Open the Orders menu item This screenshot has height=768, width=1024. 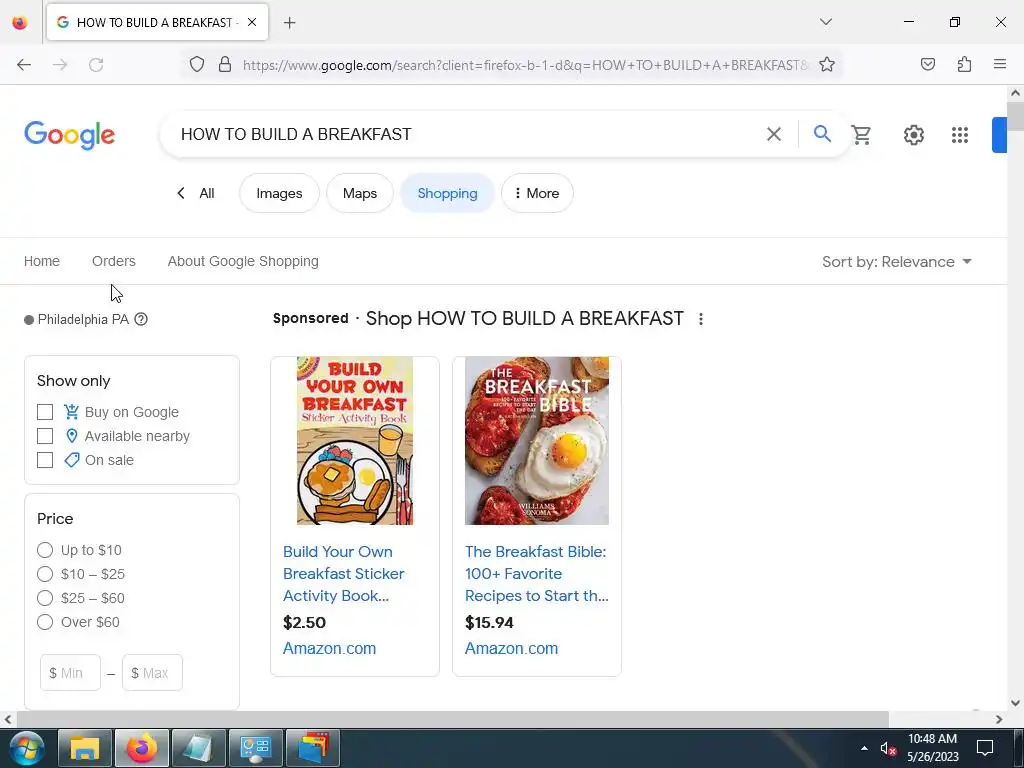coord(114,261)
